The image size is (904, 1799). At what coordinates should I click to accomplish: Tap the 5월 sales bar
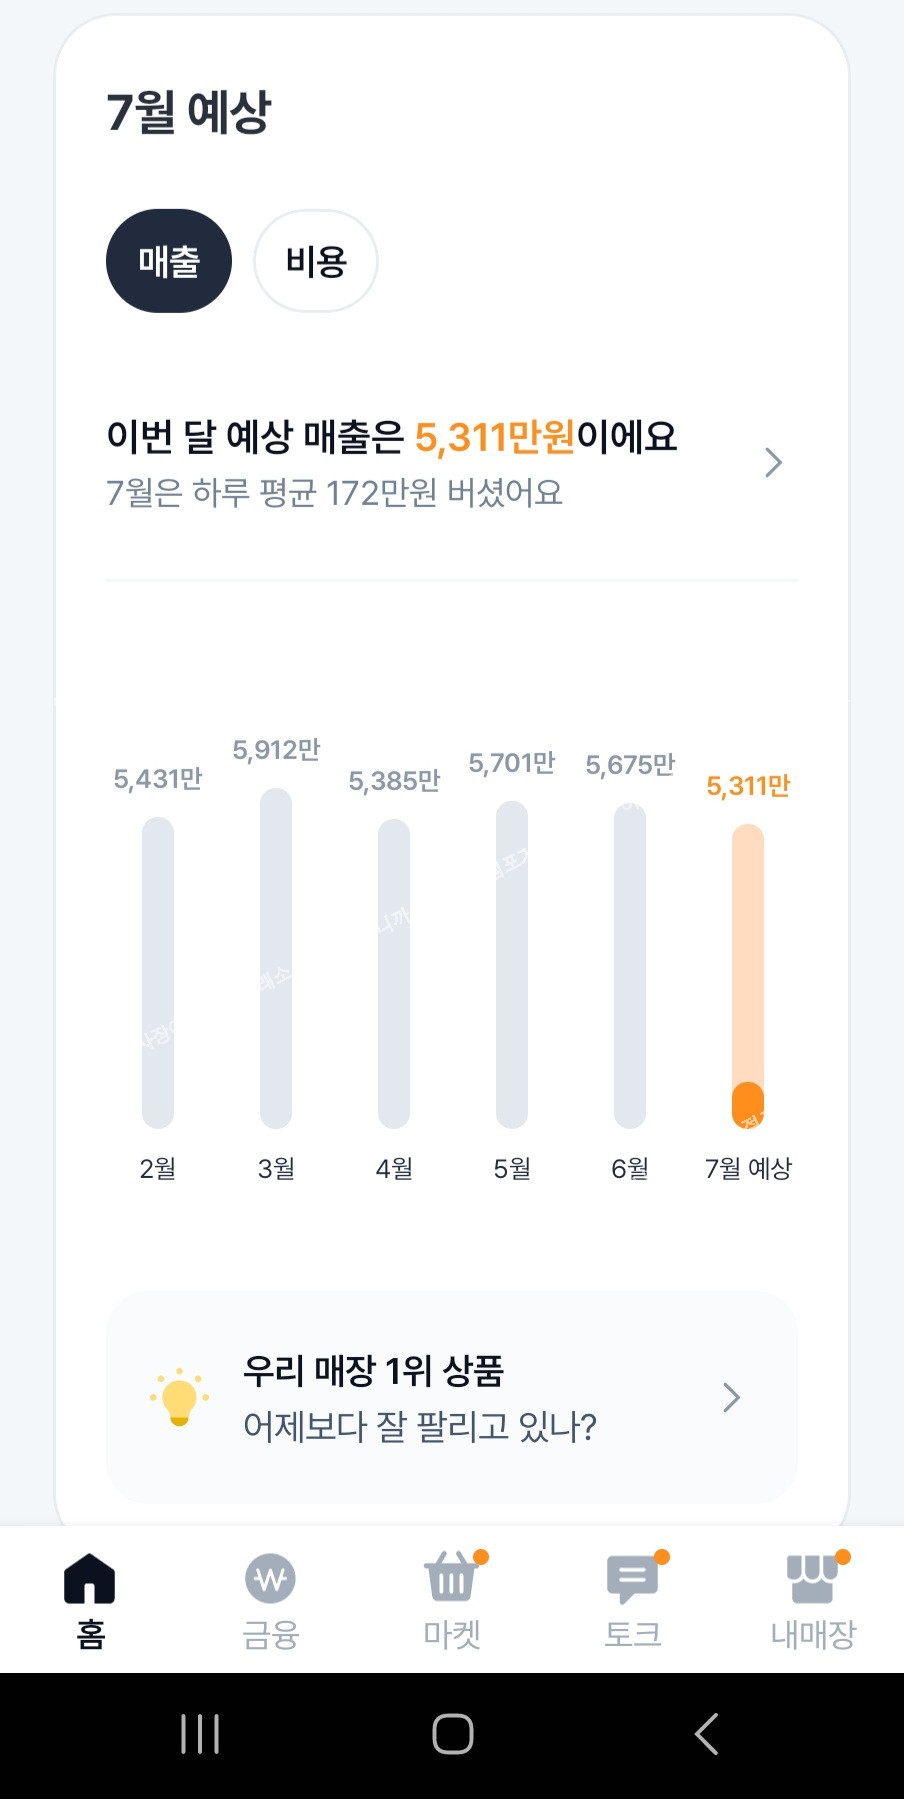pos(512,964)
